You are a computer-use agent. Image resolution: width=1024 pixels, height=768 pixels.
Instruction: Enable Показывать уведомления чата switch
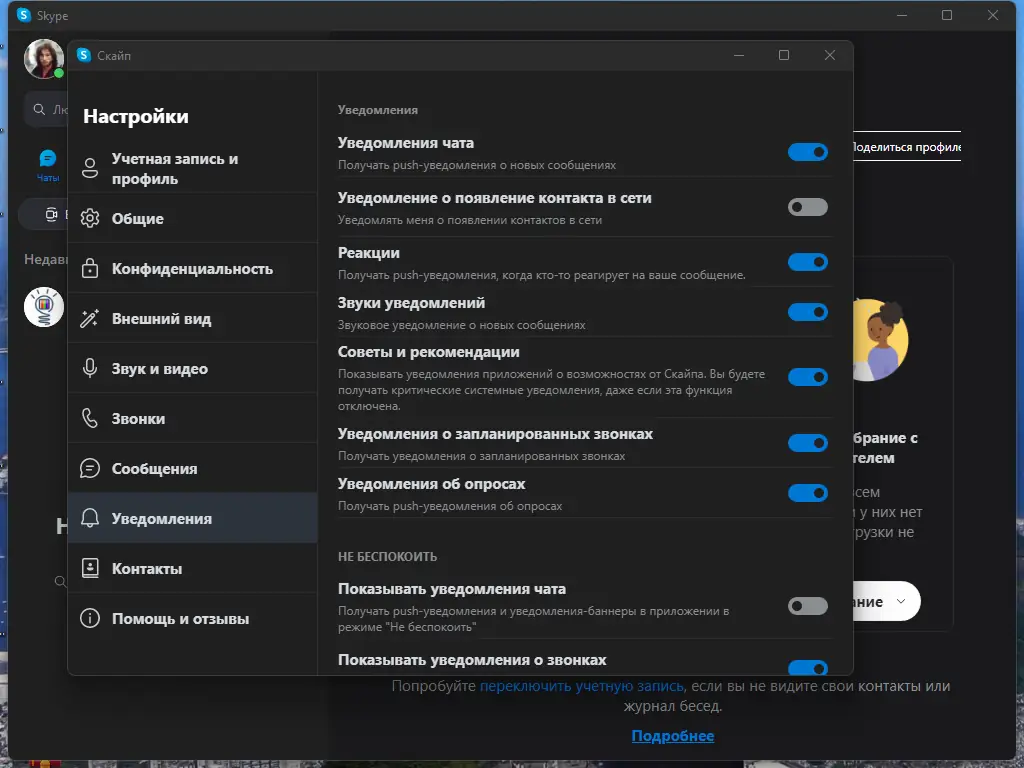coord(808,606)
